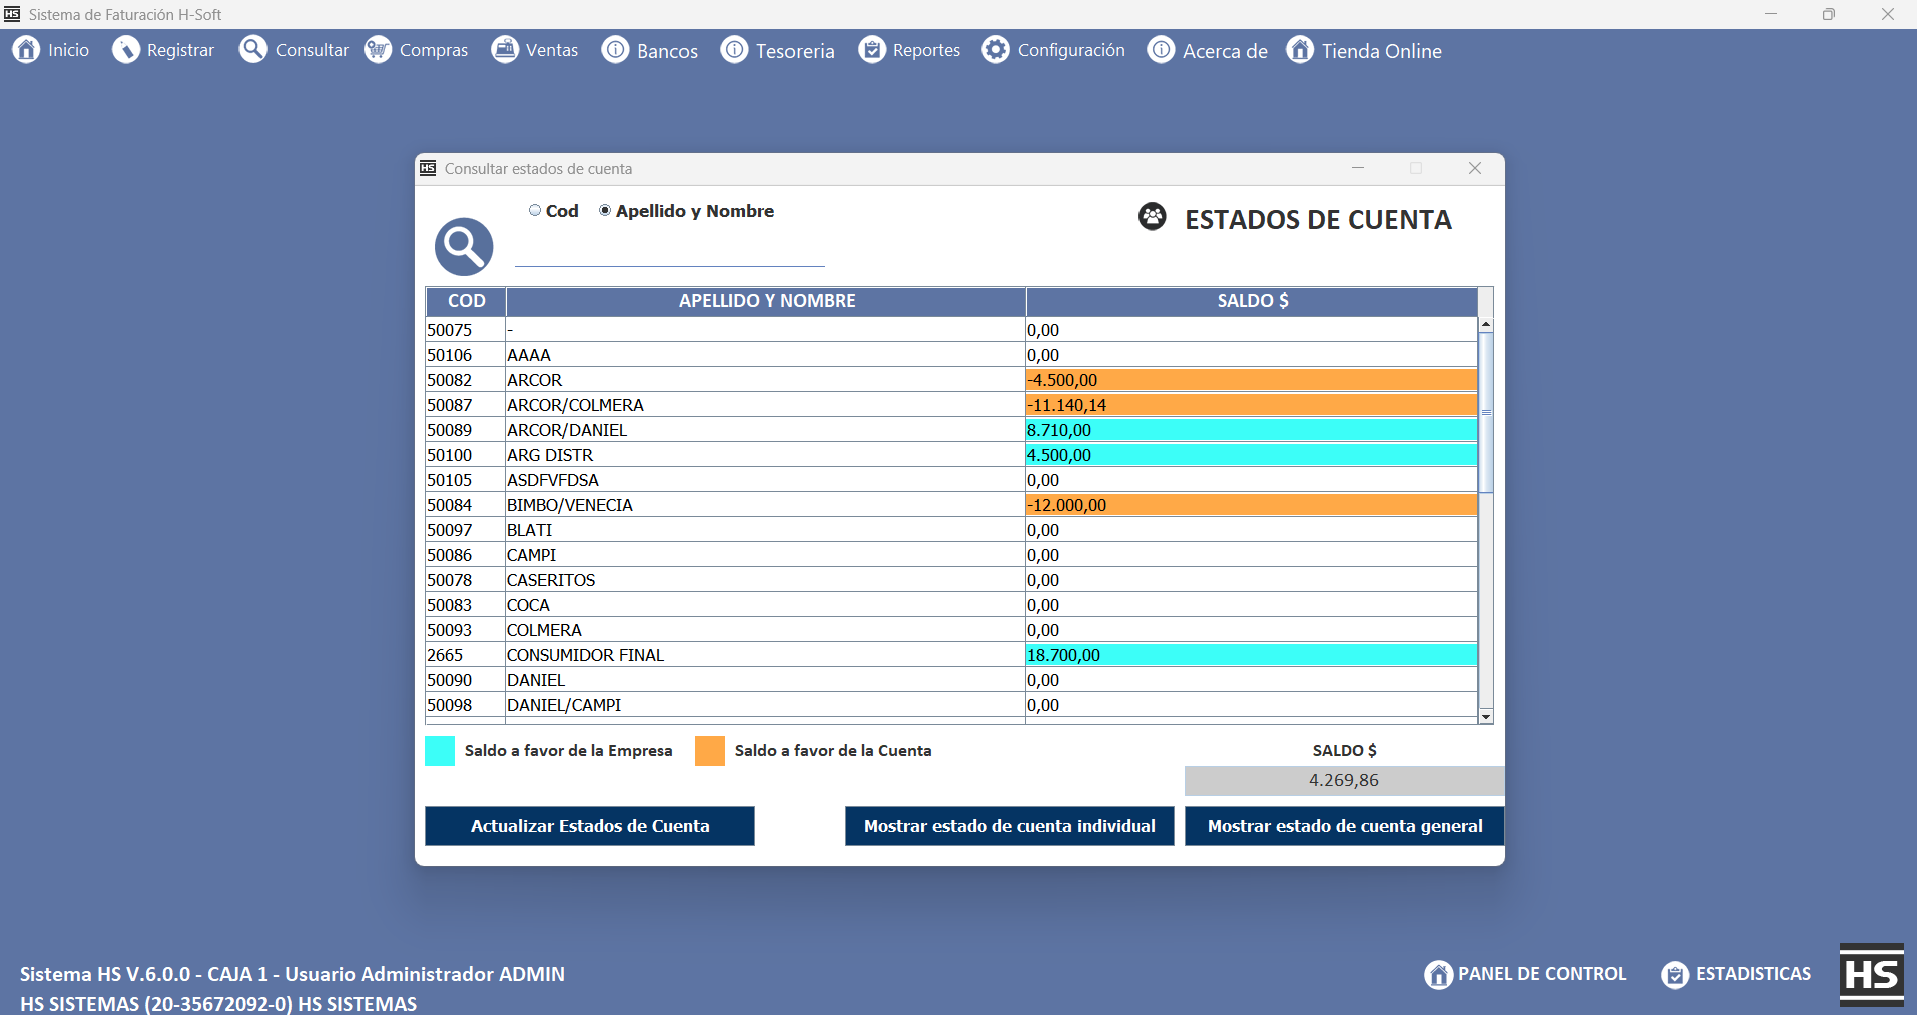This screenshot has height=1015, width=1917.
Task: Click the table scrollbar down arrow
Action: click(x=1486, y=716)
